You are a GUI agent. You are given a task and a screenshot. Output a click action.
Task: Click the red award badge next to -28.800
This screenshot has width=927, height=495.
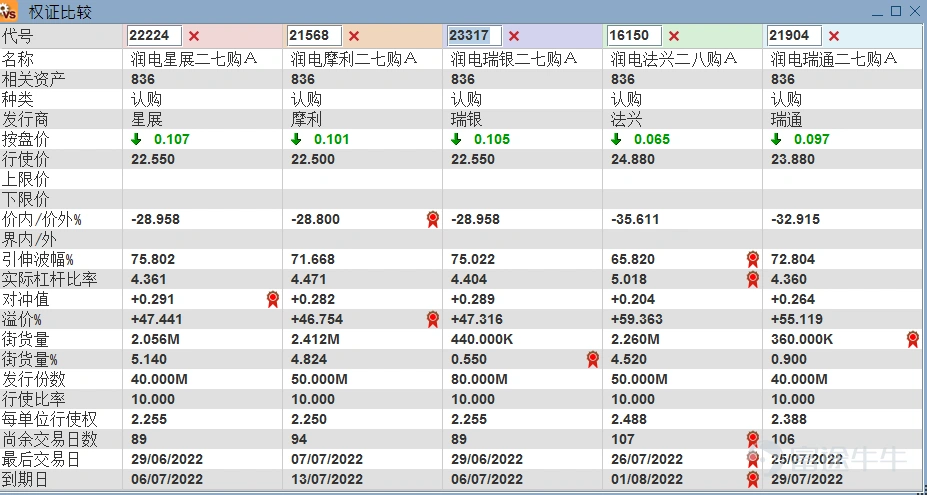(x=433, y=219)
